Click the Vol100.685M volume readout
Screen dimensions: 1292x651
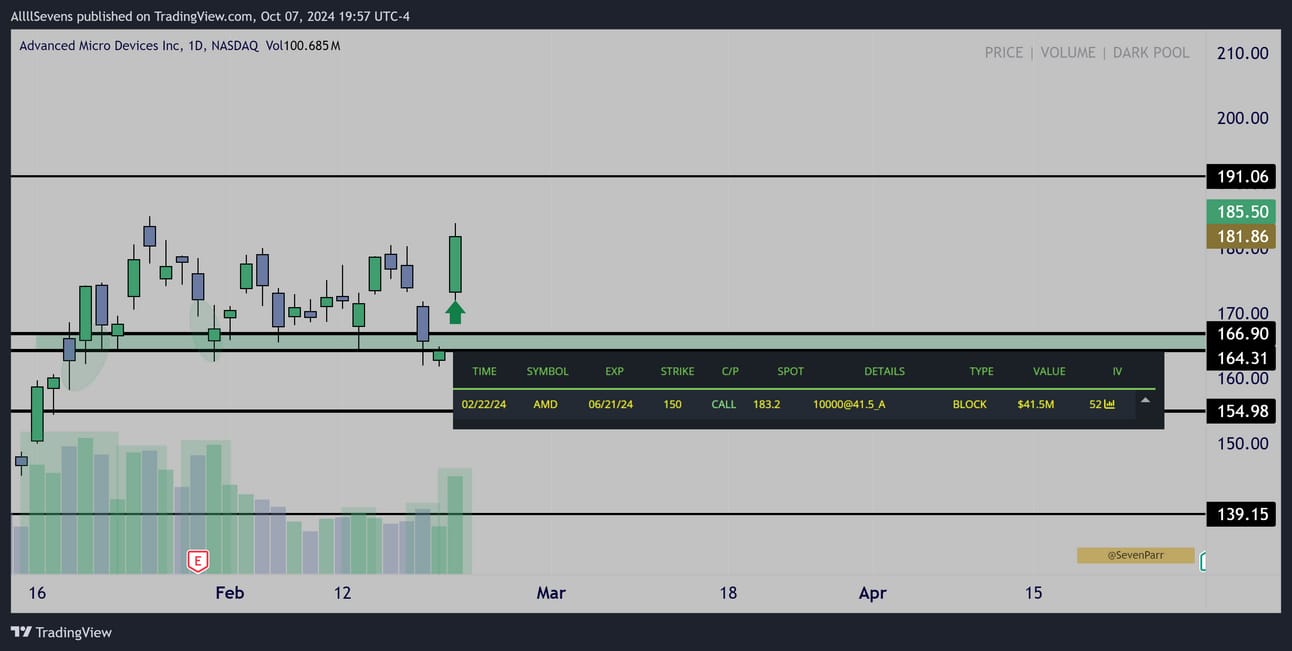(303, 46)
